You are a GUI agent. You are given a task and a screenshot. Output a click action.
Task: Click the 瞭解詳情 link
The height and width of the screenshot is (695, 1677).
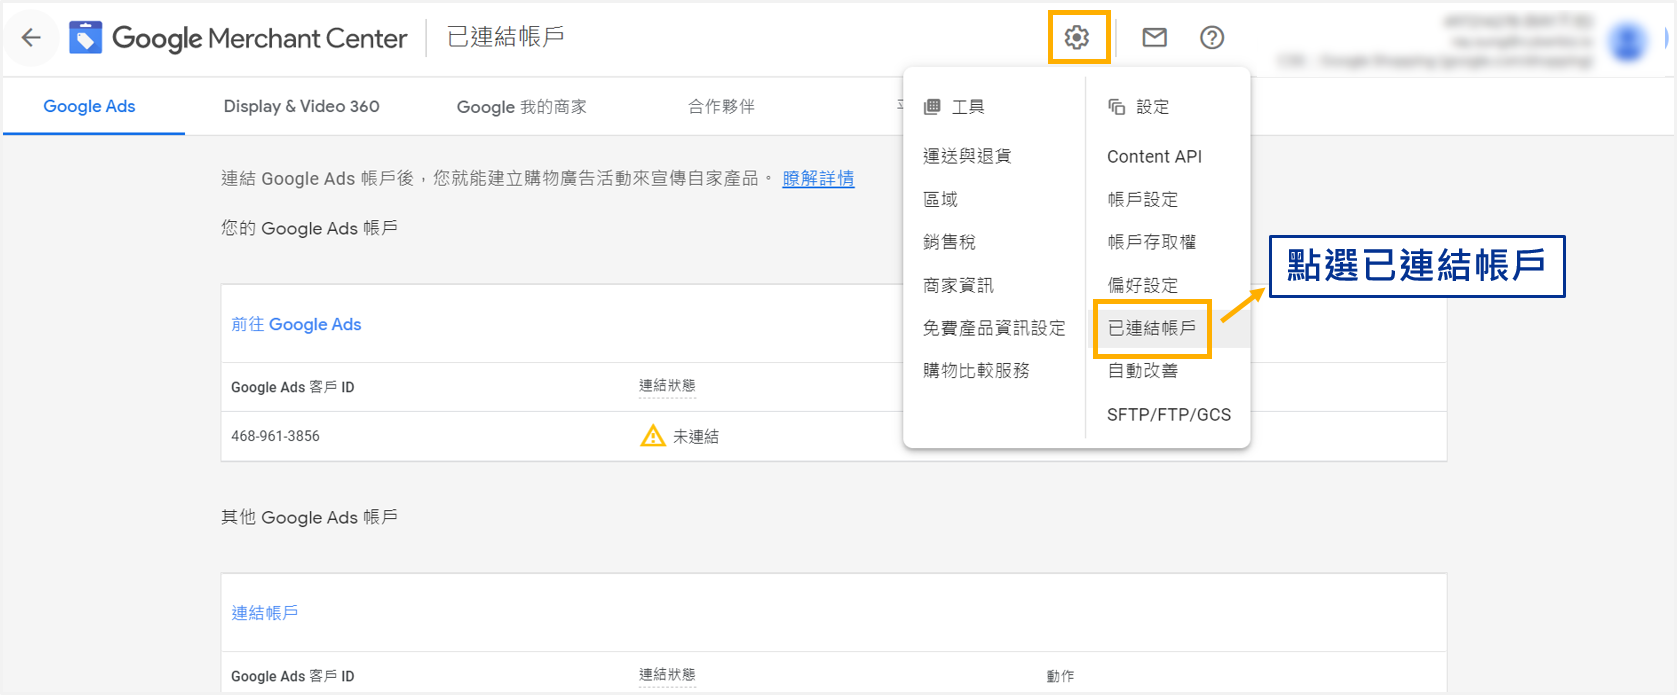[x=818, y=178]
